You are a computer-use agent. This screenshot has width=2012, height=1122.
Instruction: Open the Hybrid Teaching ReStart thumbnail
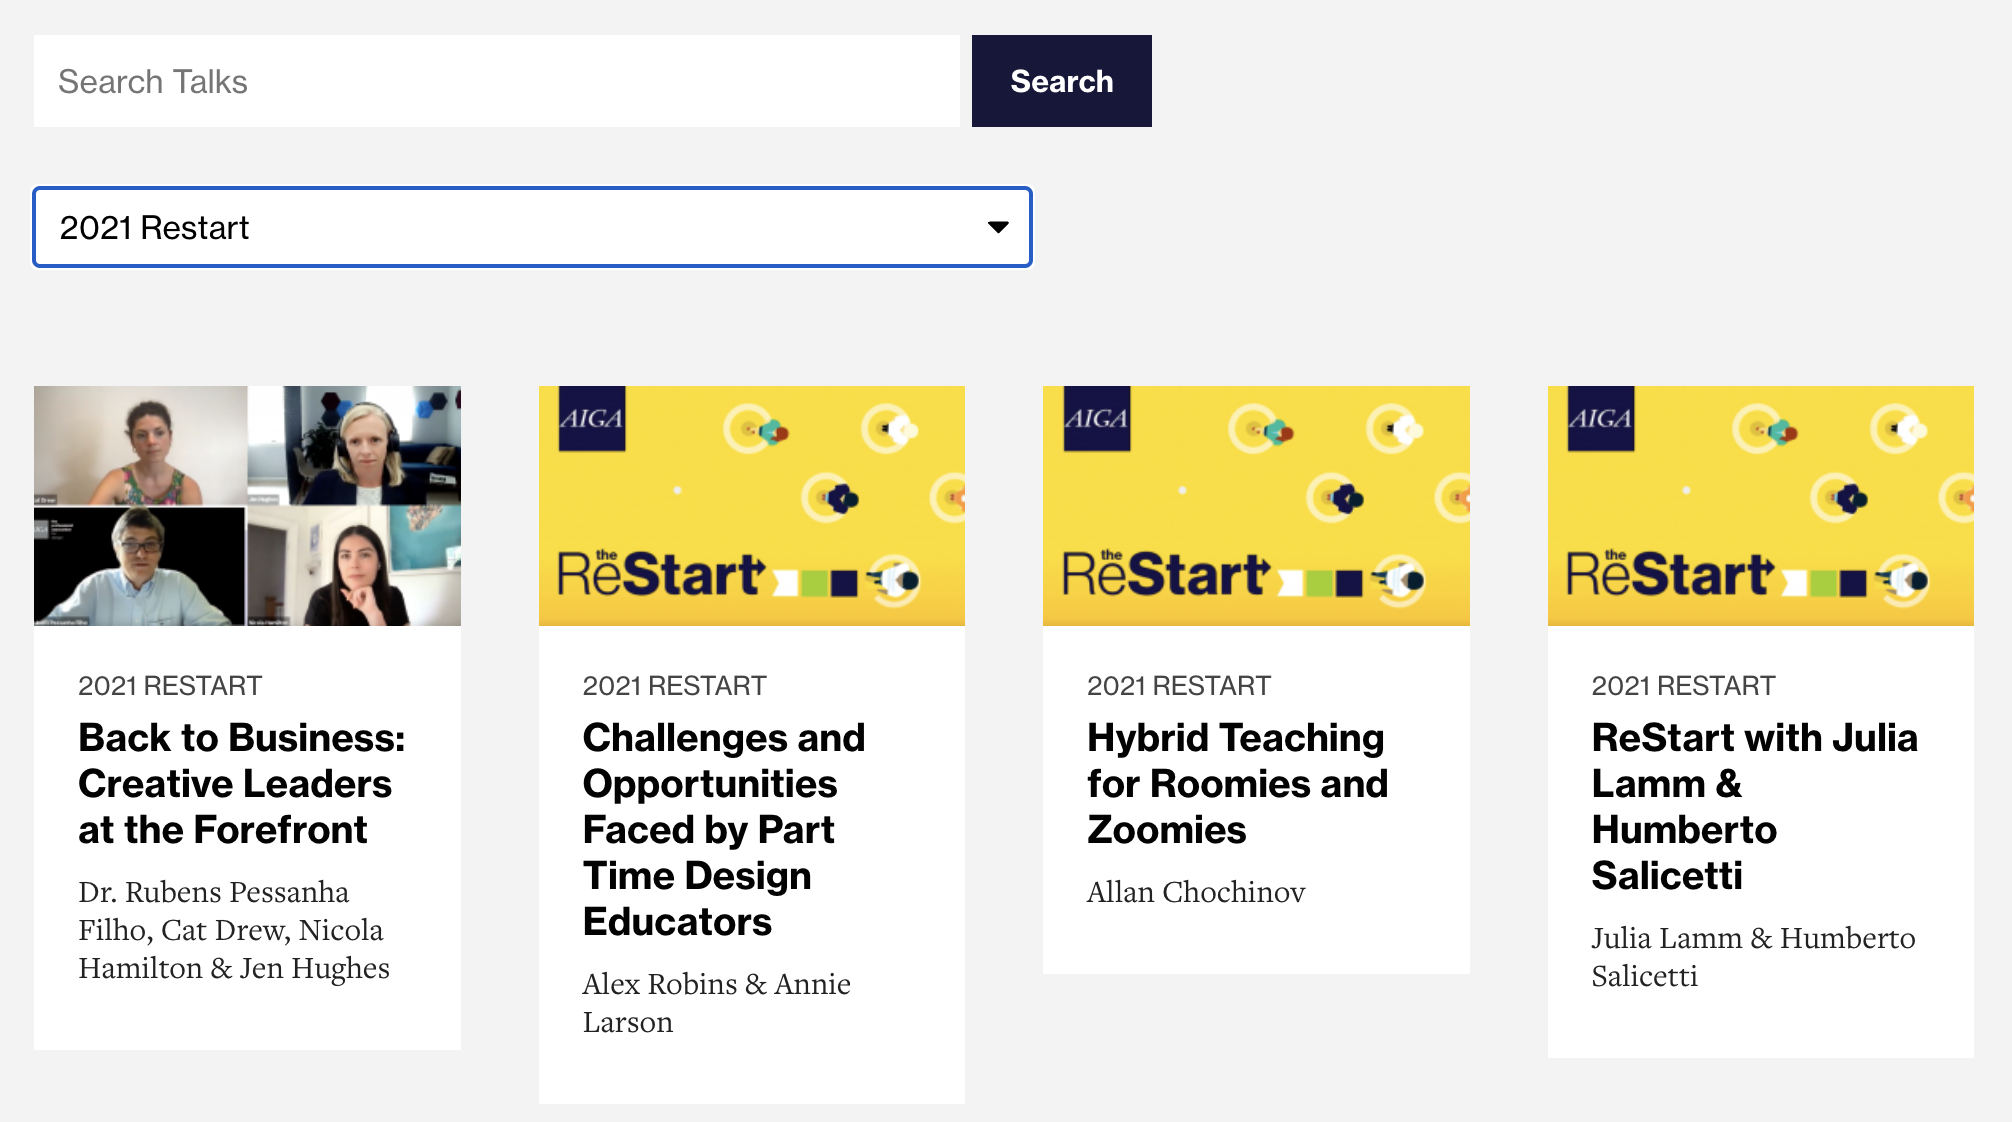coord(1255,506)
